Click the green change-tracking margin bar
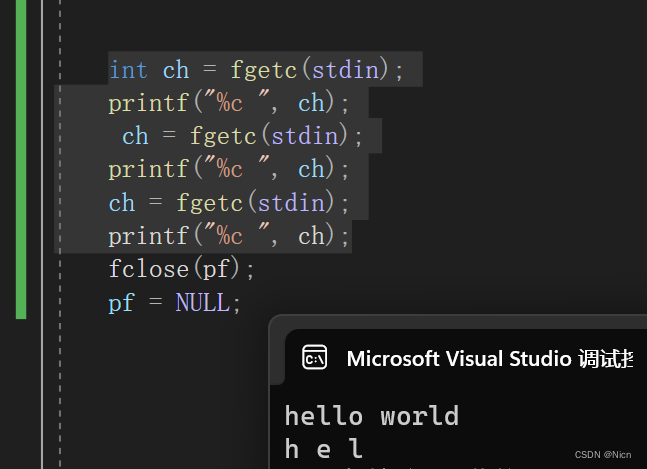 (x=21, y=159)
